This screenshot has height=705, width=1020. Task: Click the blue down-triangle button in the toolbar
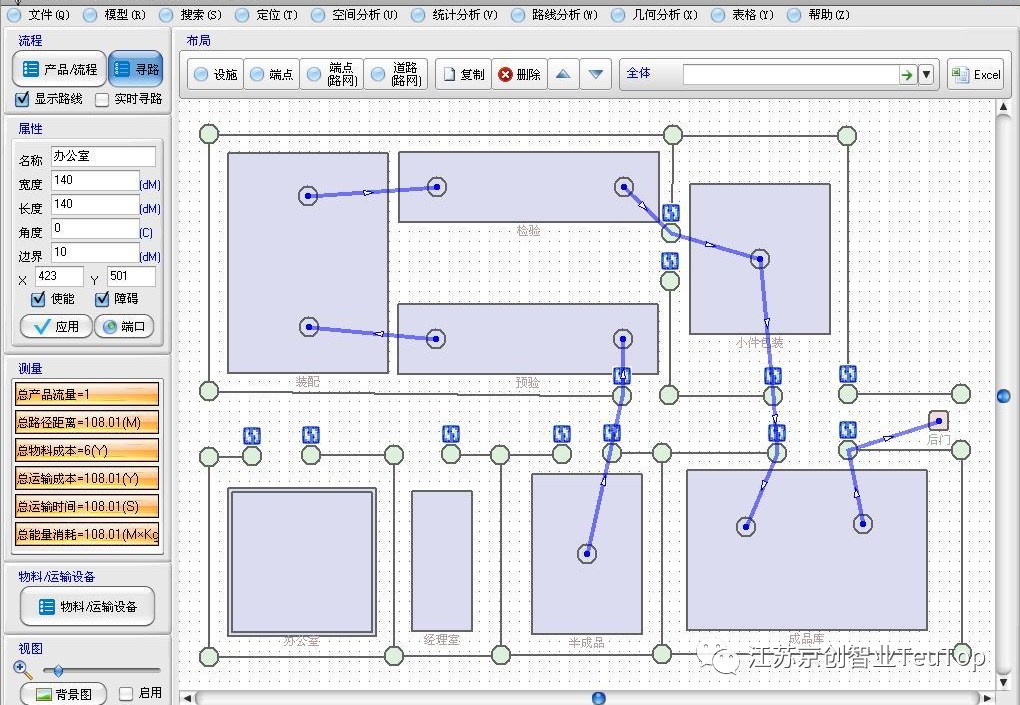tap(595, 73)
